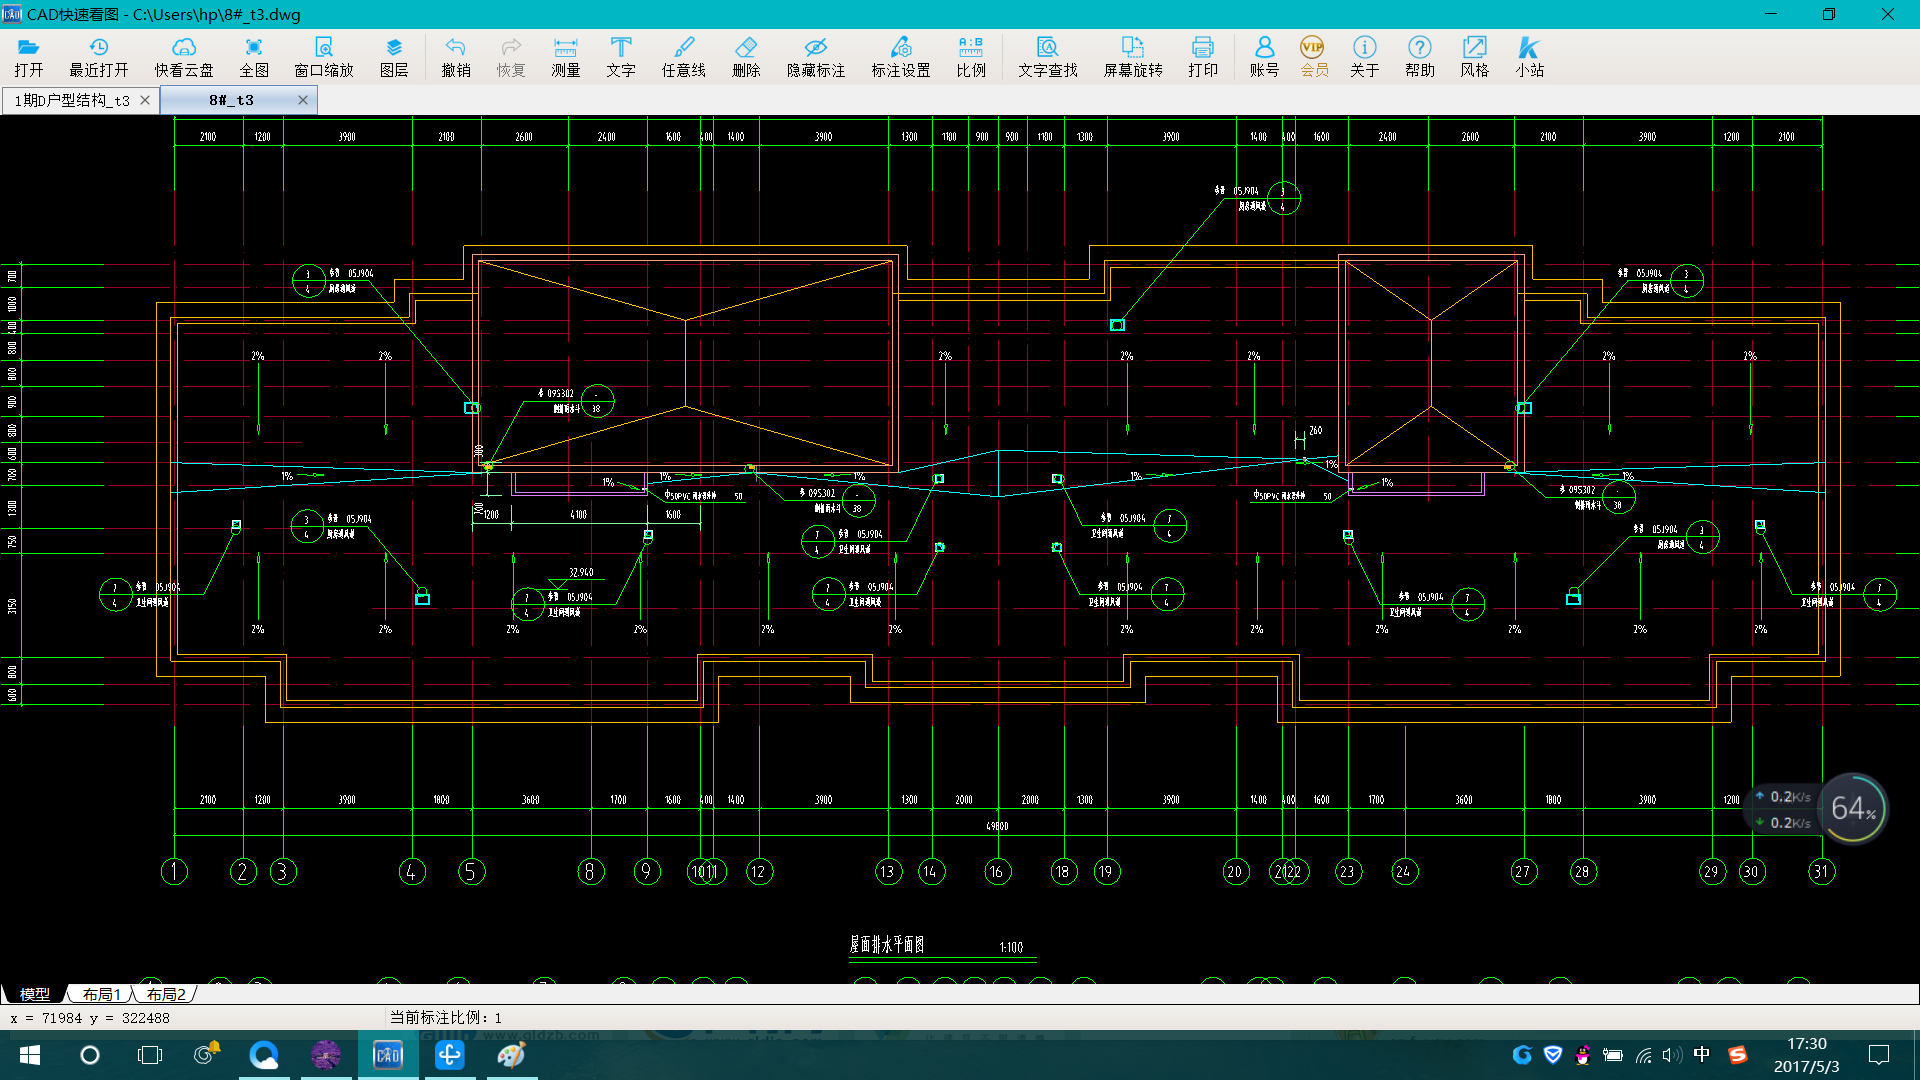1920x1080 pixels.
Task: Click the Print (打印) icon
Action: [x=1202, y=56]
